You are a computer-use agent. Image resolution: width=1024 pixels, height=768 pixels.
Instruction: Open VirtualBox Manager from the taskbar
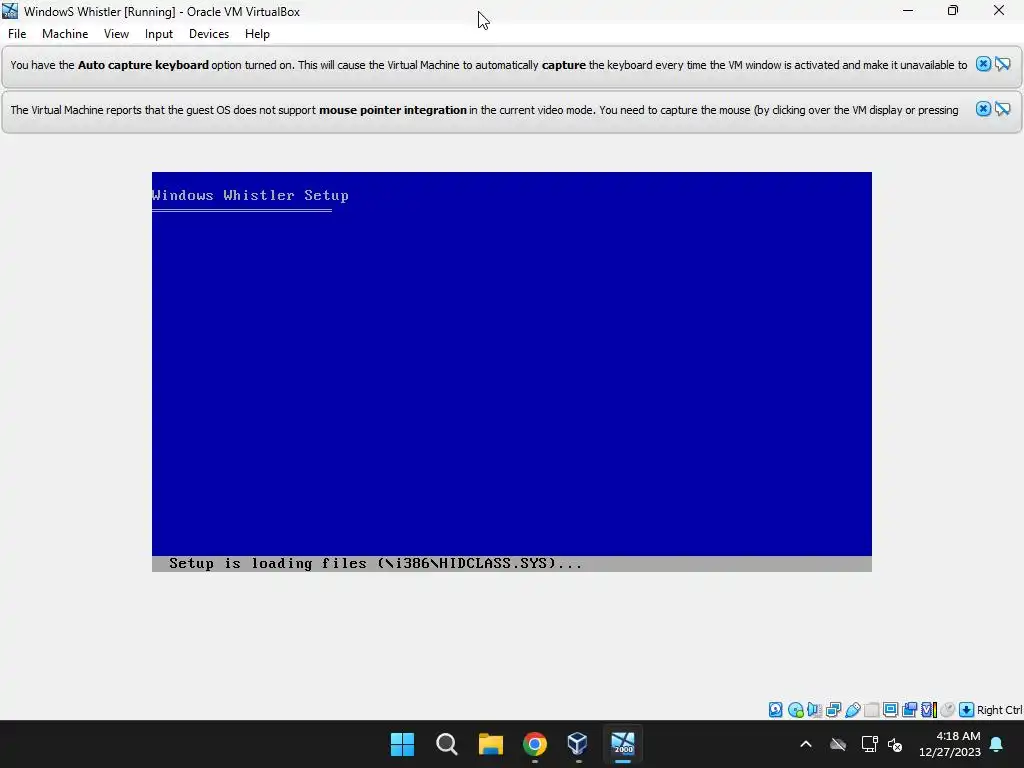(578, 744)
